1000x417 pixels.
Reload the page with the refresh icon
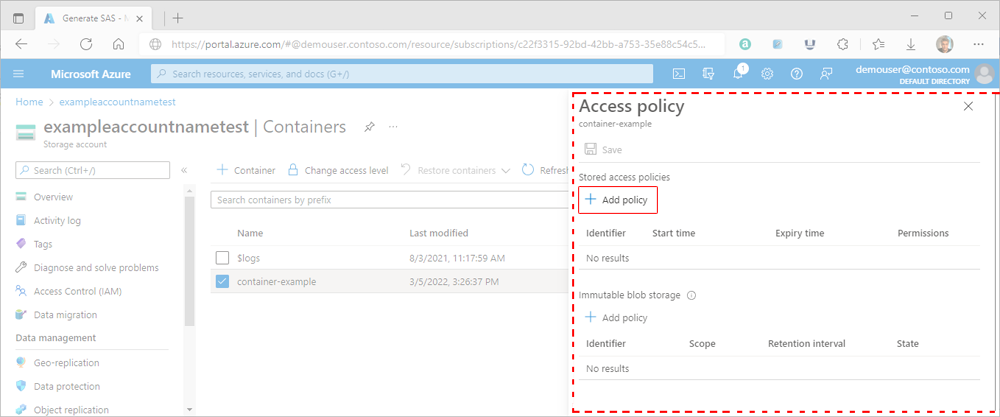click(x=86, y=44)
